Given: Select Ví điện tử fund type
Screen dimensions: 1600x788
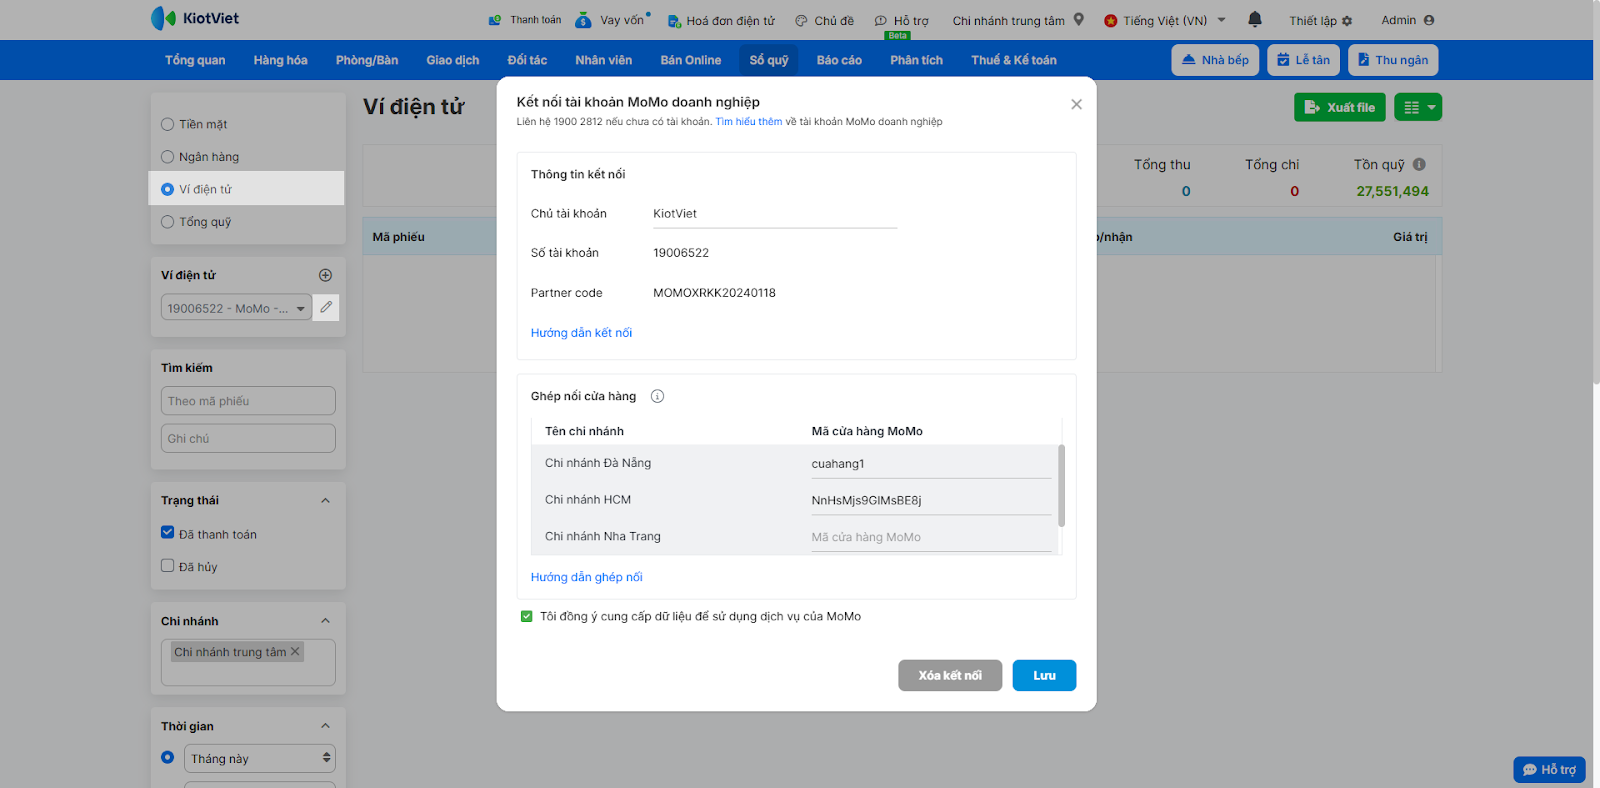Looking at the screenshot, I should click(x=168, y=189).
